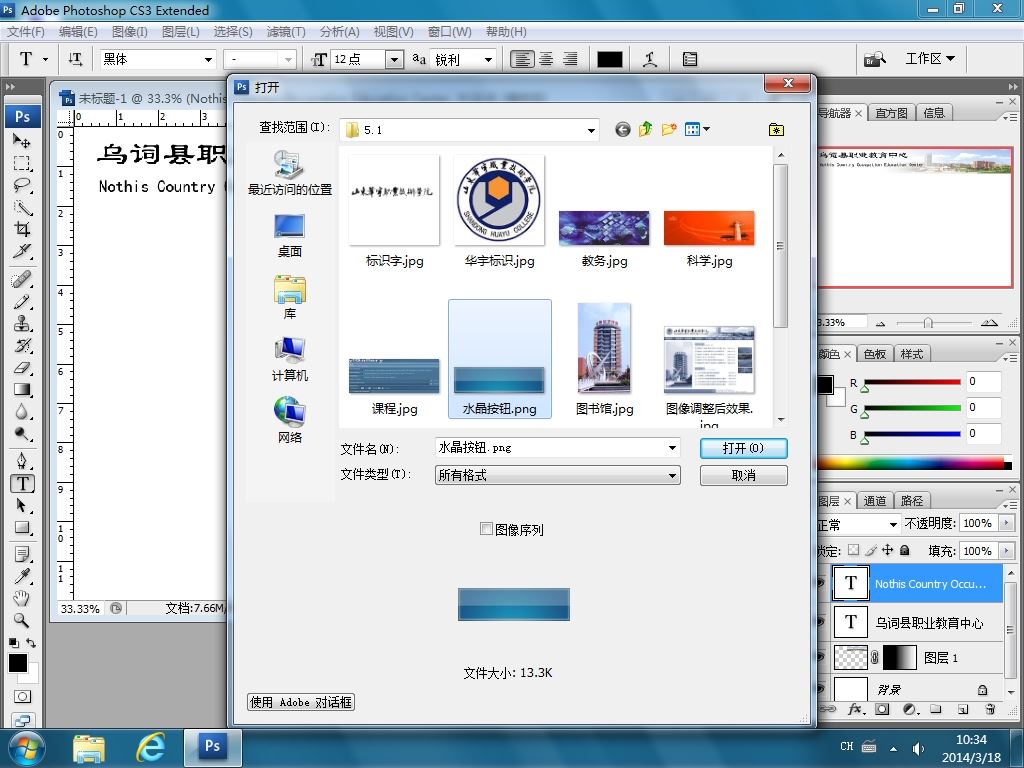Open the anti-aliasing 锐利 dropdown

click(x=488, y=59)
